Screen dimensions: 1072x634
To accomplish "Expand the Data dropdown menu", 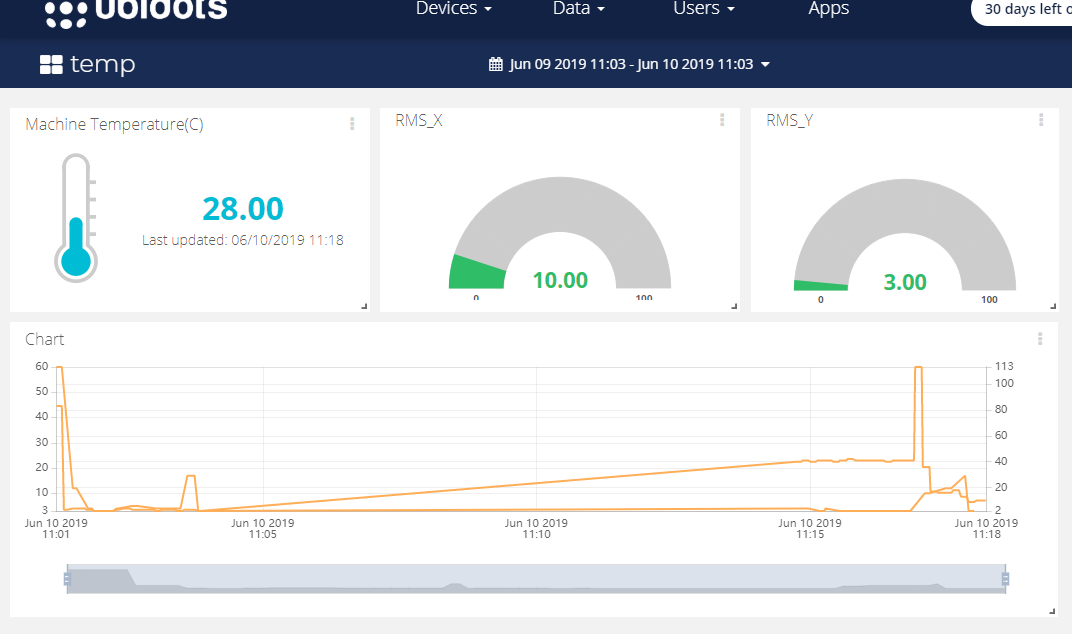I will coord(579,9).
